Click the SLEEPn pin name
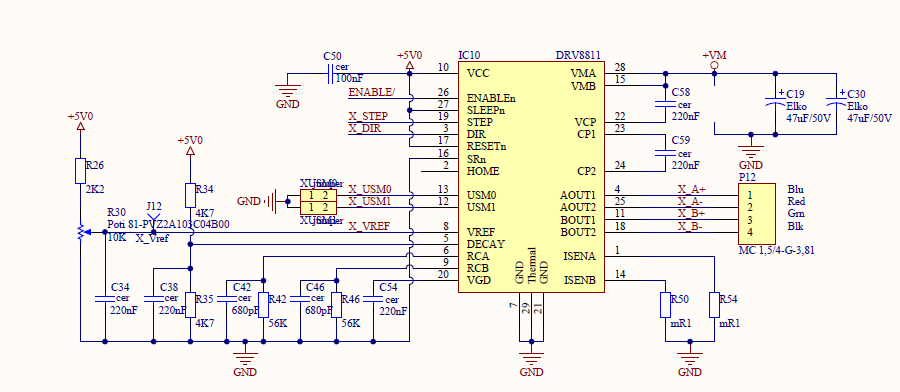Screen dimensions: 900x392 [x=487, y=110]
